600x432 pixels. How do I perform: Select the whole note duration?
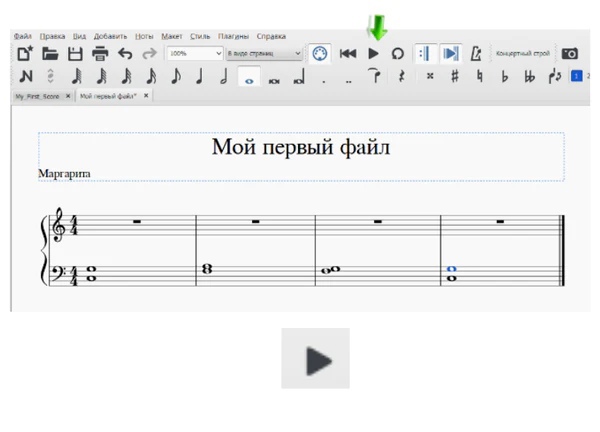tap(249, 77)
